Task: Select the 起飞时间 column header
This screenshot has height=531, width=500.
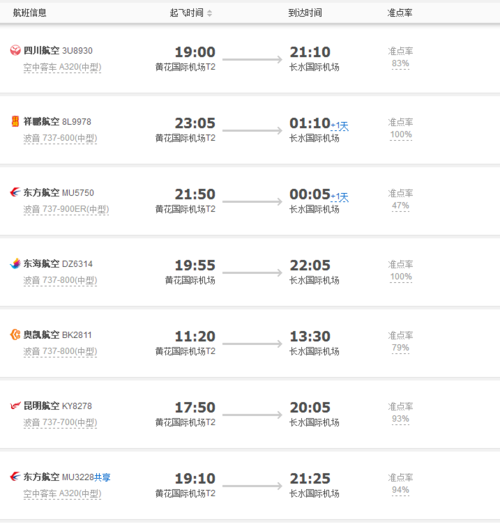Action: (x=187, y=13)
